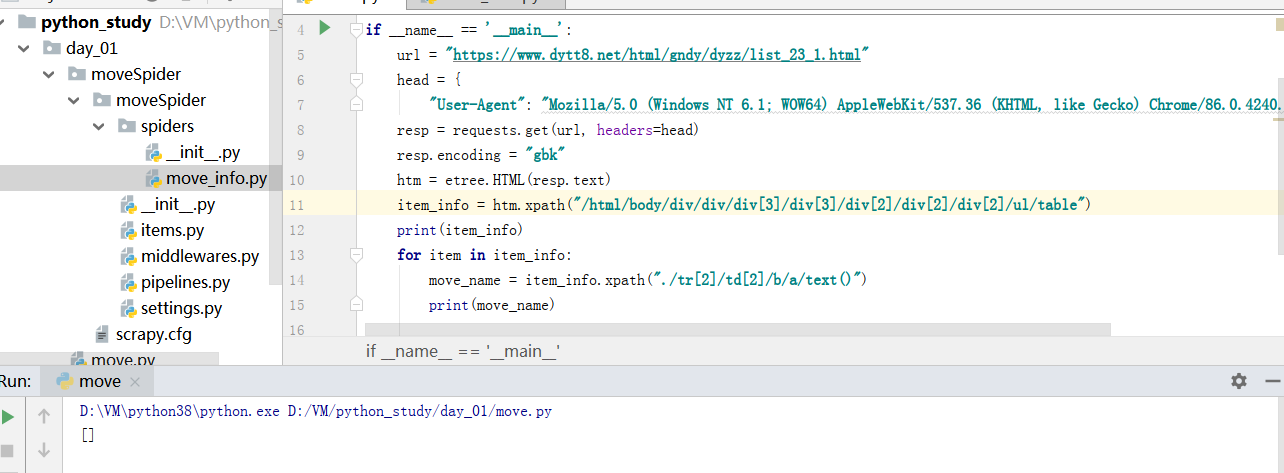Image resolution: width=1284 pixels, height=473 pixels.
Task: Fold the head dictionary block at line 6
Action: (356, 79)
